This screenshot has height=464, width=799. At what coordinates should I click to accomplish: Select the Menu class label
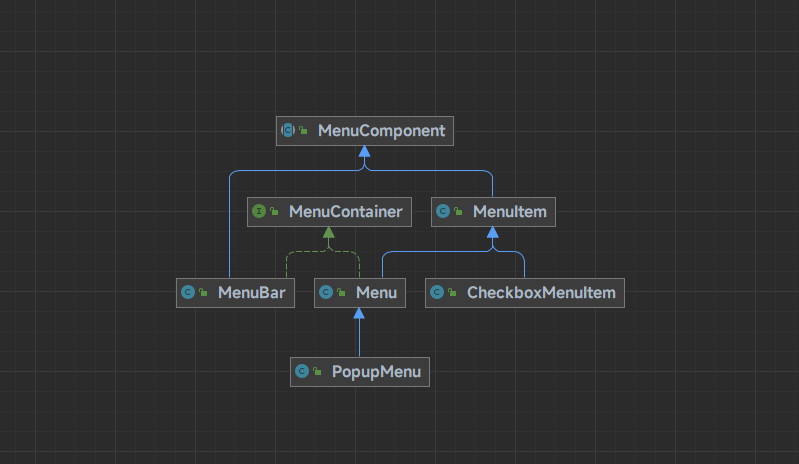point(376,293)
